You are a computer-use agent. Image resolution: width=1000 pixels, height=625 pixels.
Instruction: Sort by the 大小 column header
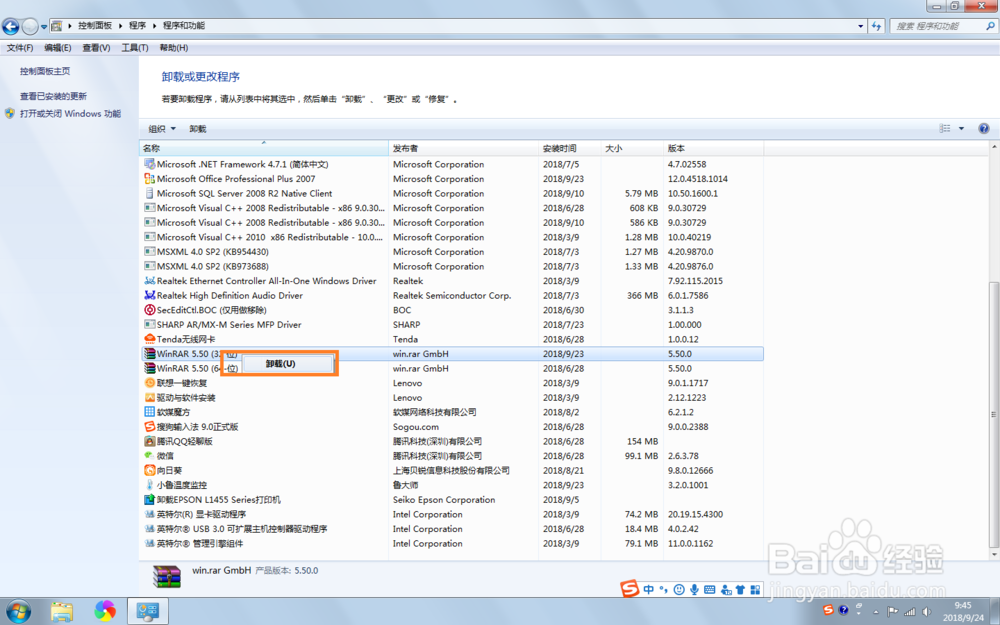[x=631, y=148]
